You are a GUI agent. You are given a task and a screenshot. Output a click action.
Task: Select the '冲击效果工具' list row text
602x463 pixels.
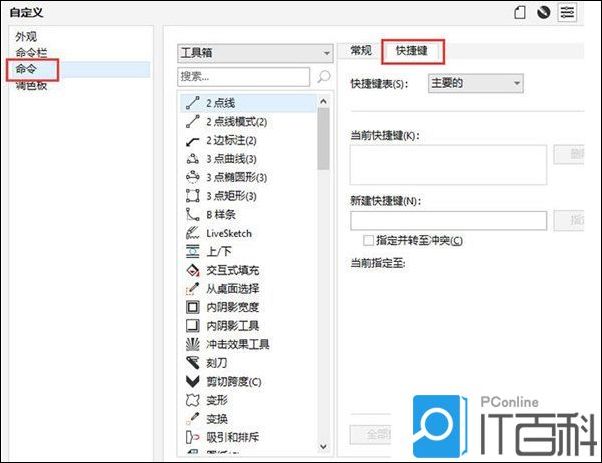(x=238, y=344)
